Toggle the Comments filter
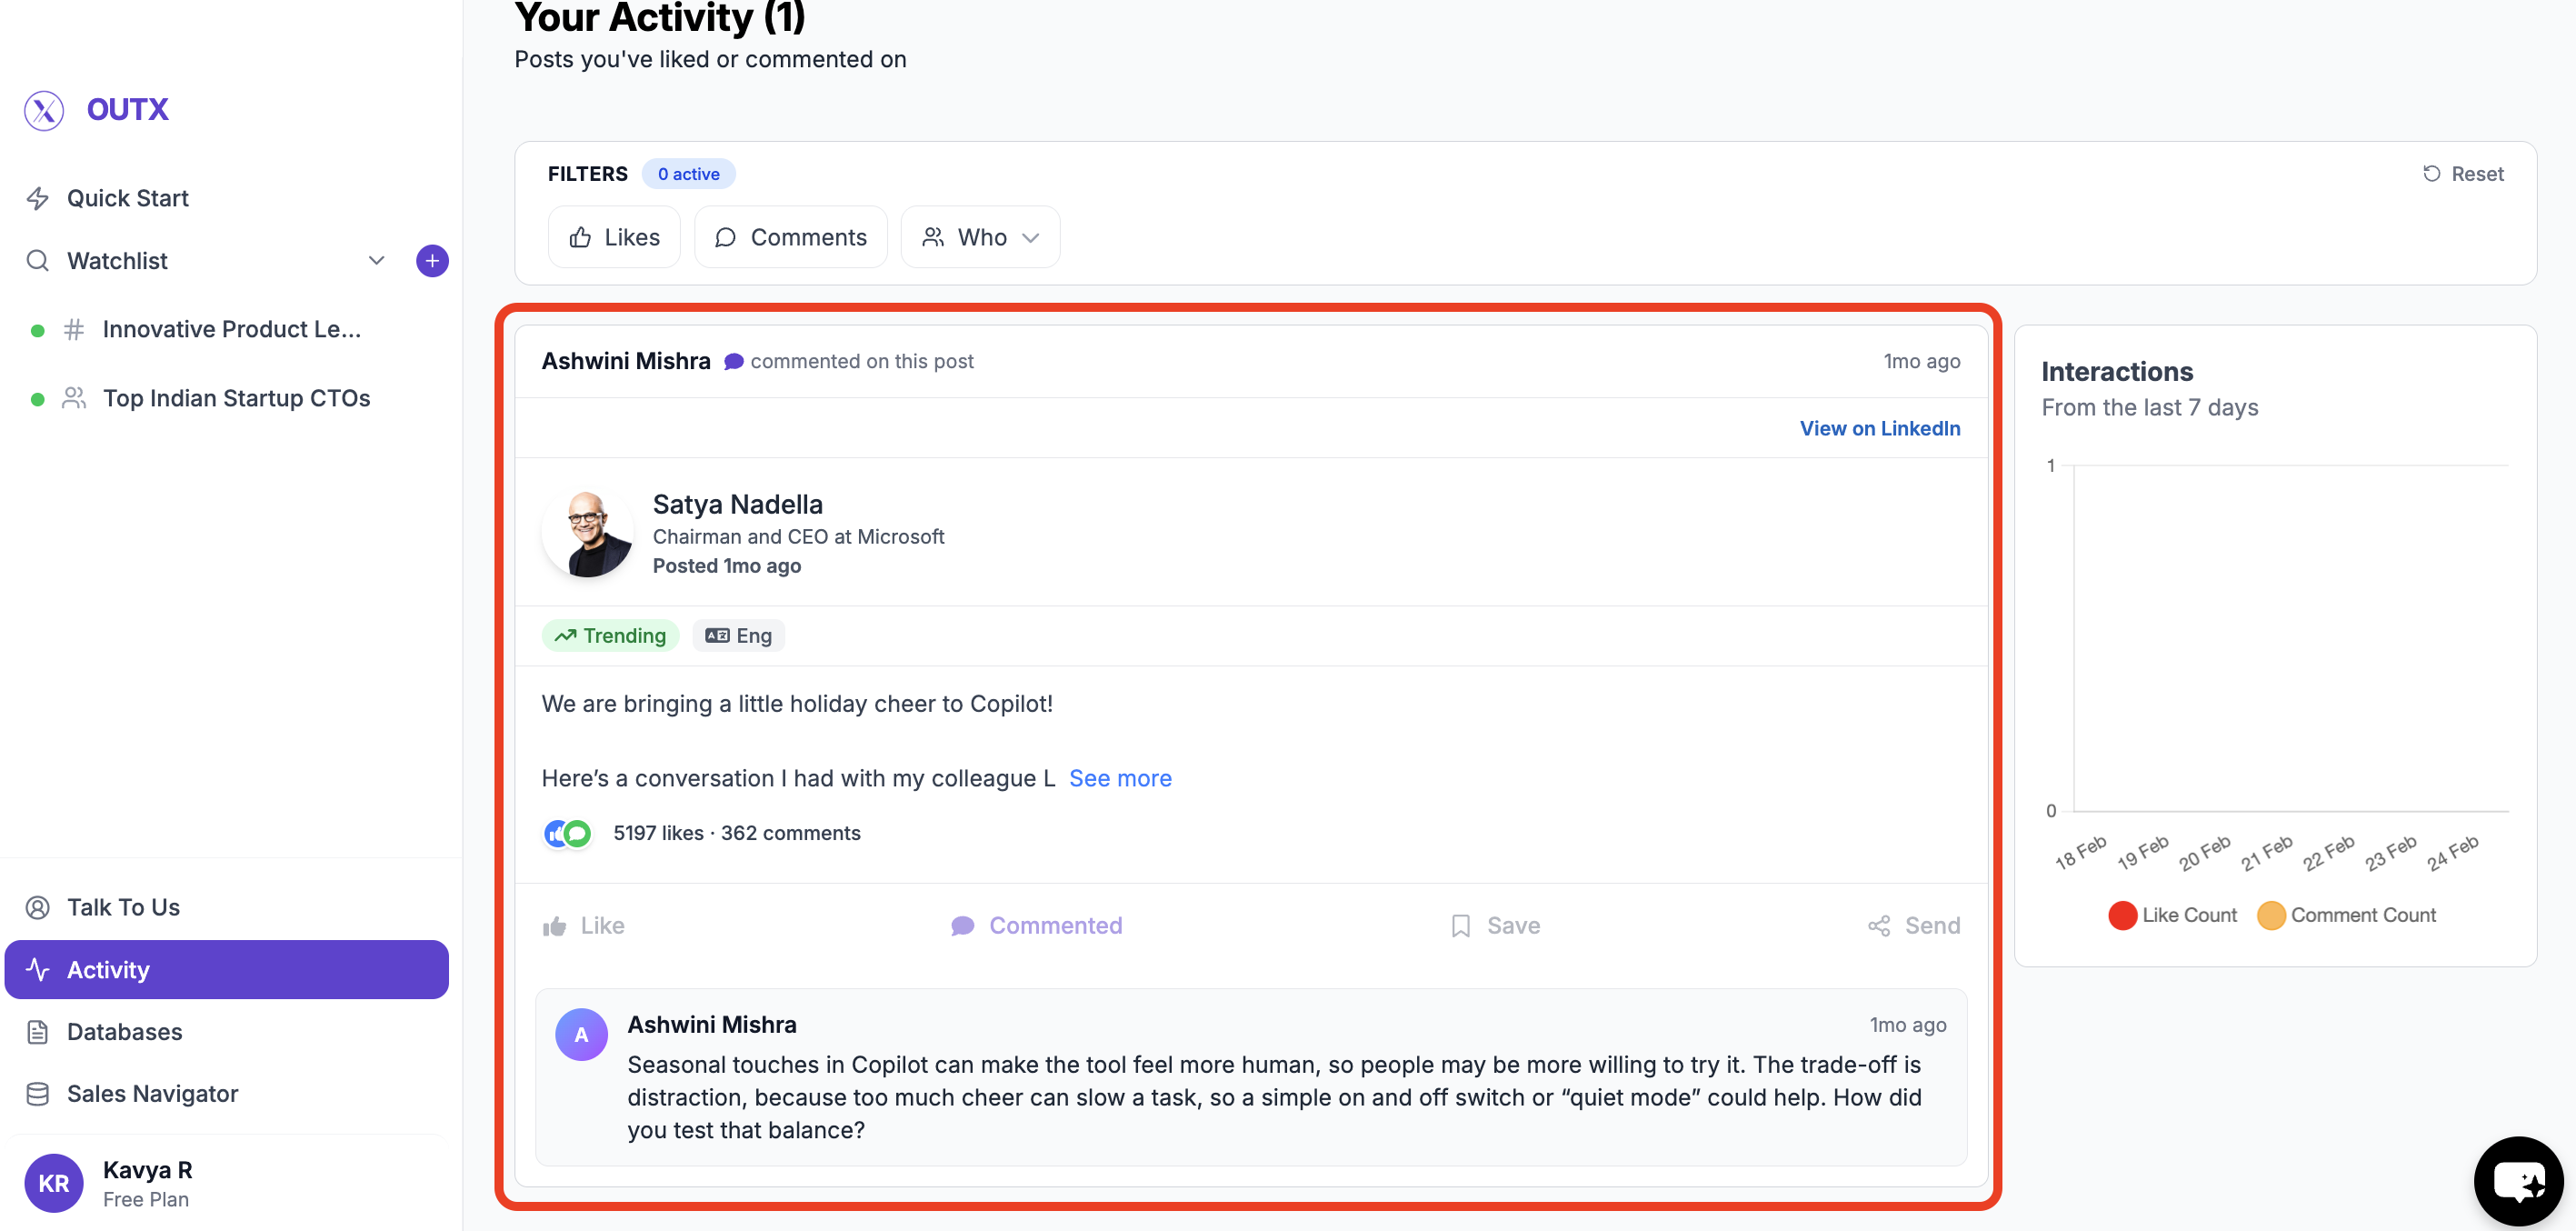Viewport: 2576px width, 1231px height. [790, 237]
